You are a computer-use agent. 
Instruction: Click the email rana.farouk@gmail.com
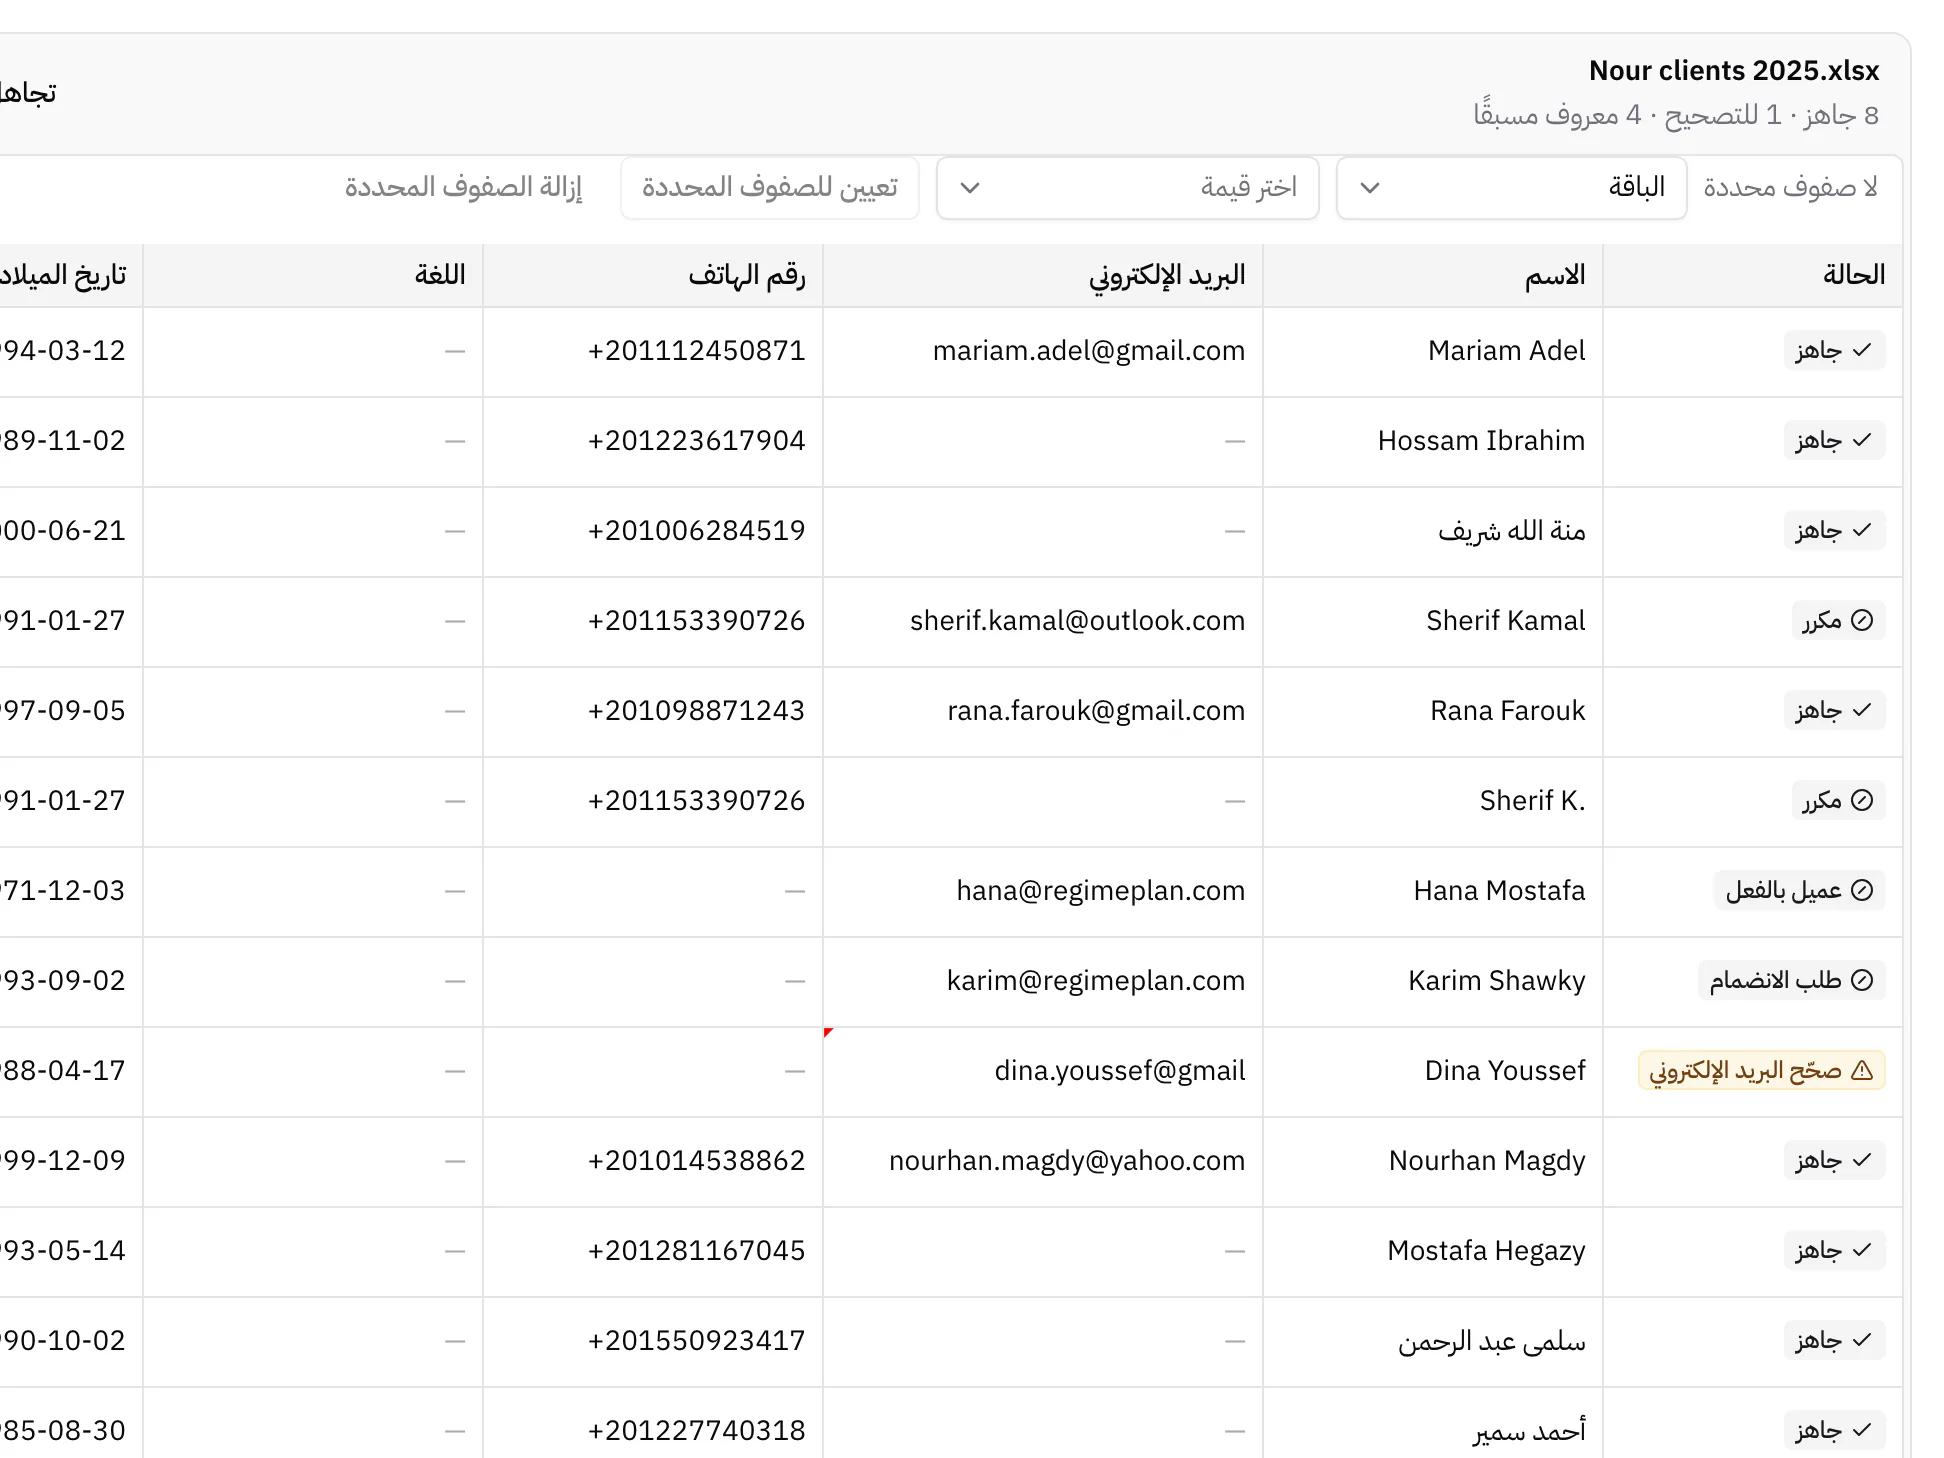[x=1096, y=711]
